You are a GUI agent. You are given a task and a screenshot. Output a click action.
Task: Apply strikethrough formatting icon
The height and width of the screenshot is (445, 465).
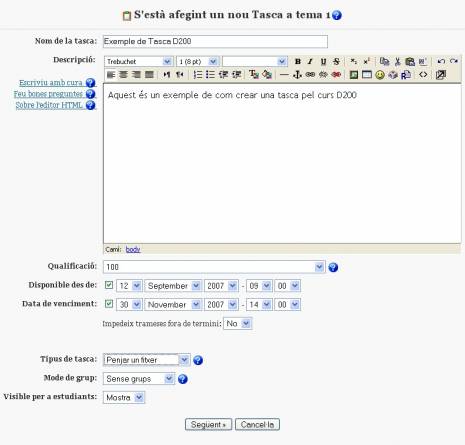click(x=336, y=61)
